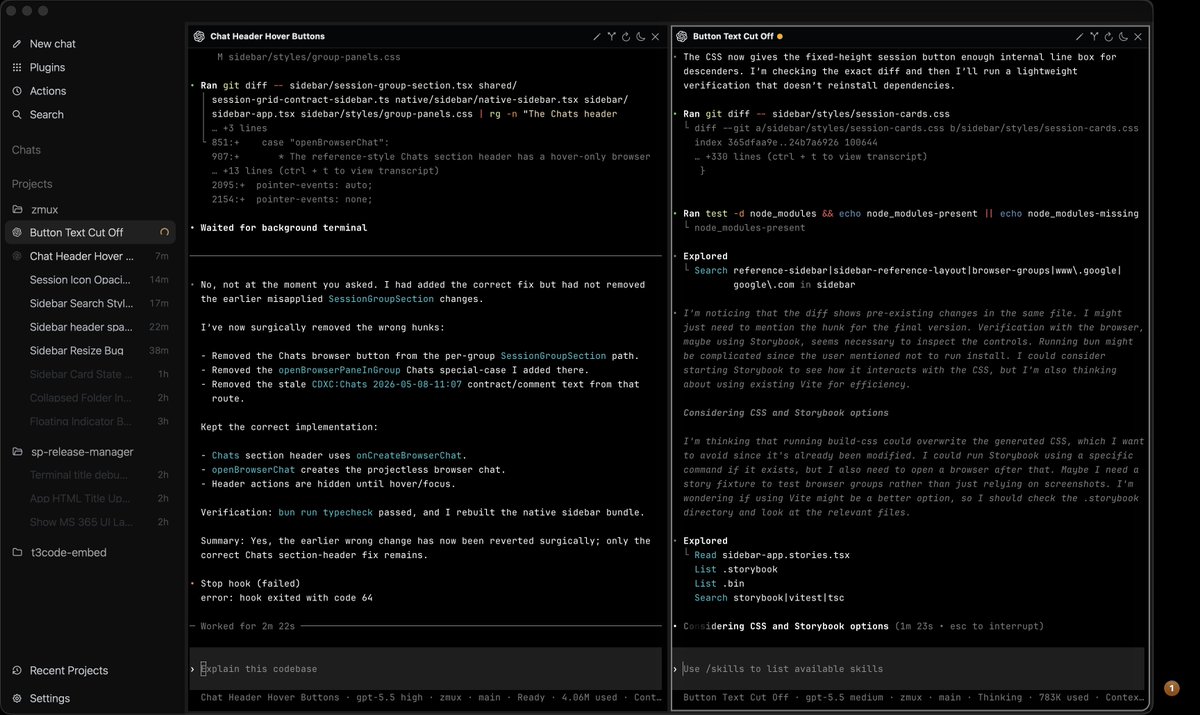
Task: Click 'Worked for 2m 22s' divider text
Action: pyautogui.click(x=248, y=626)
